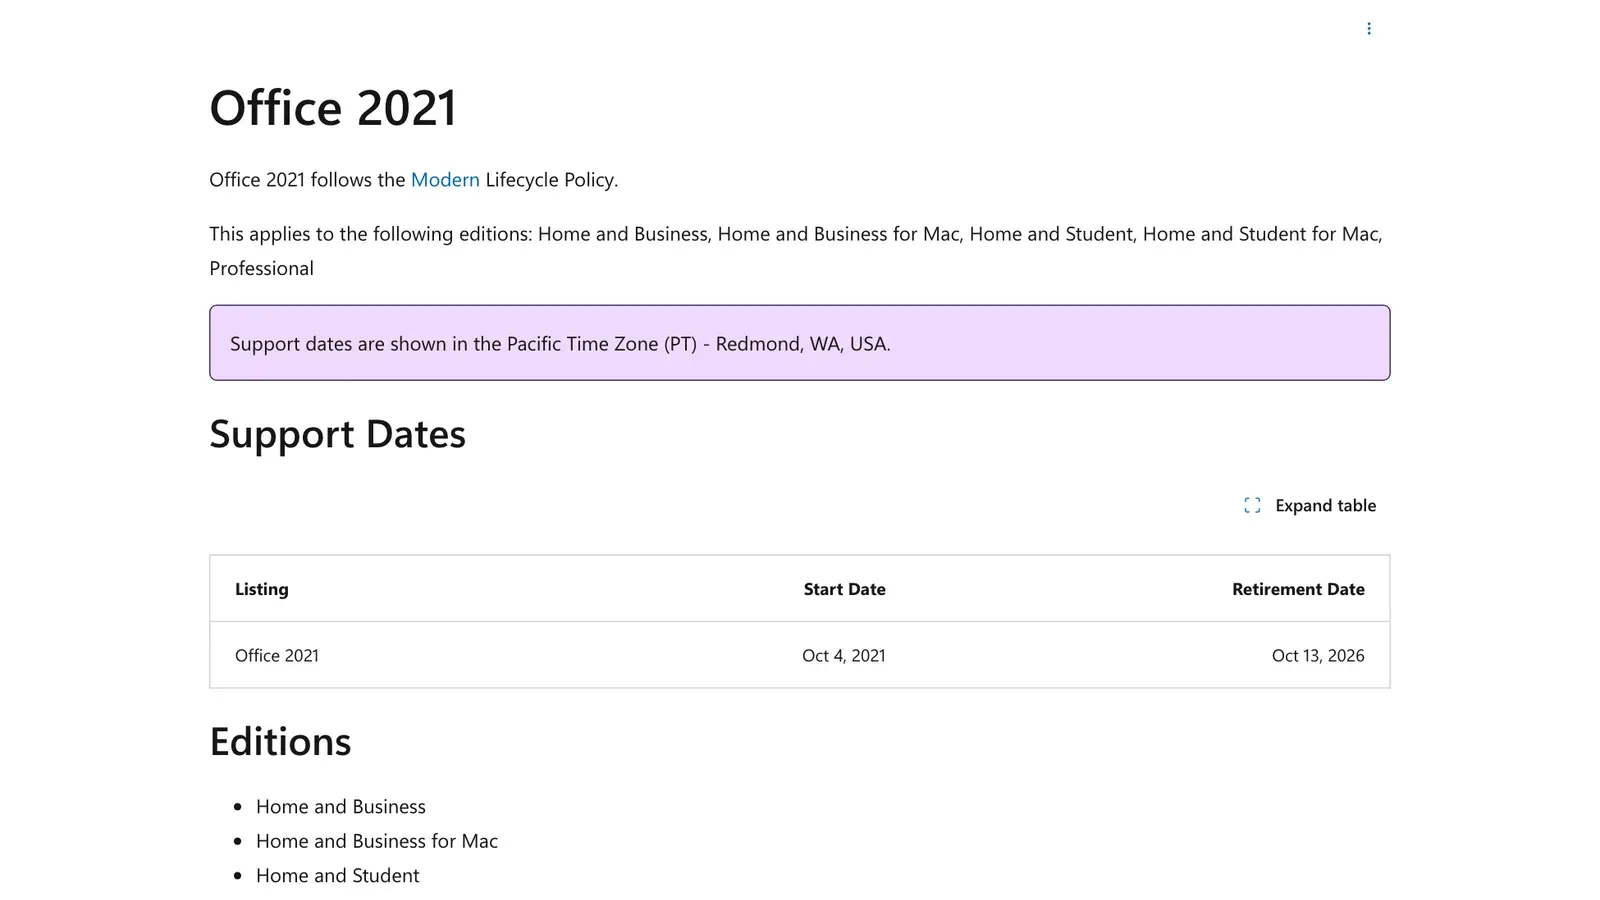Follow the Modern lifecycle policy link
This screenshot has height=900, width=1600.
pyautogui.click(x=445, y=180)
